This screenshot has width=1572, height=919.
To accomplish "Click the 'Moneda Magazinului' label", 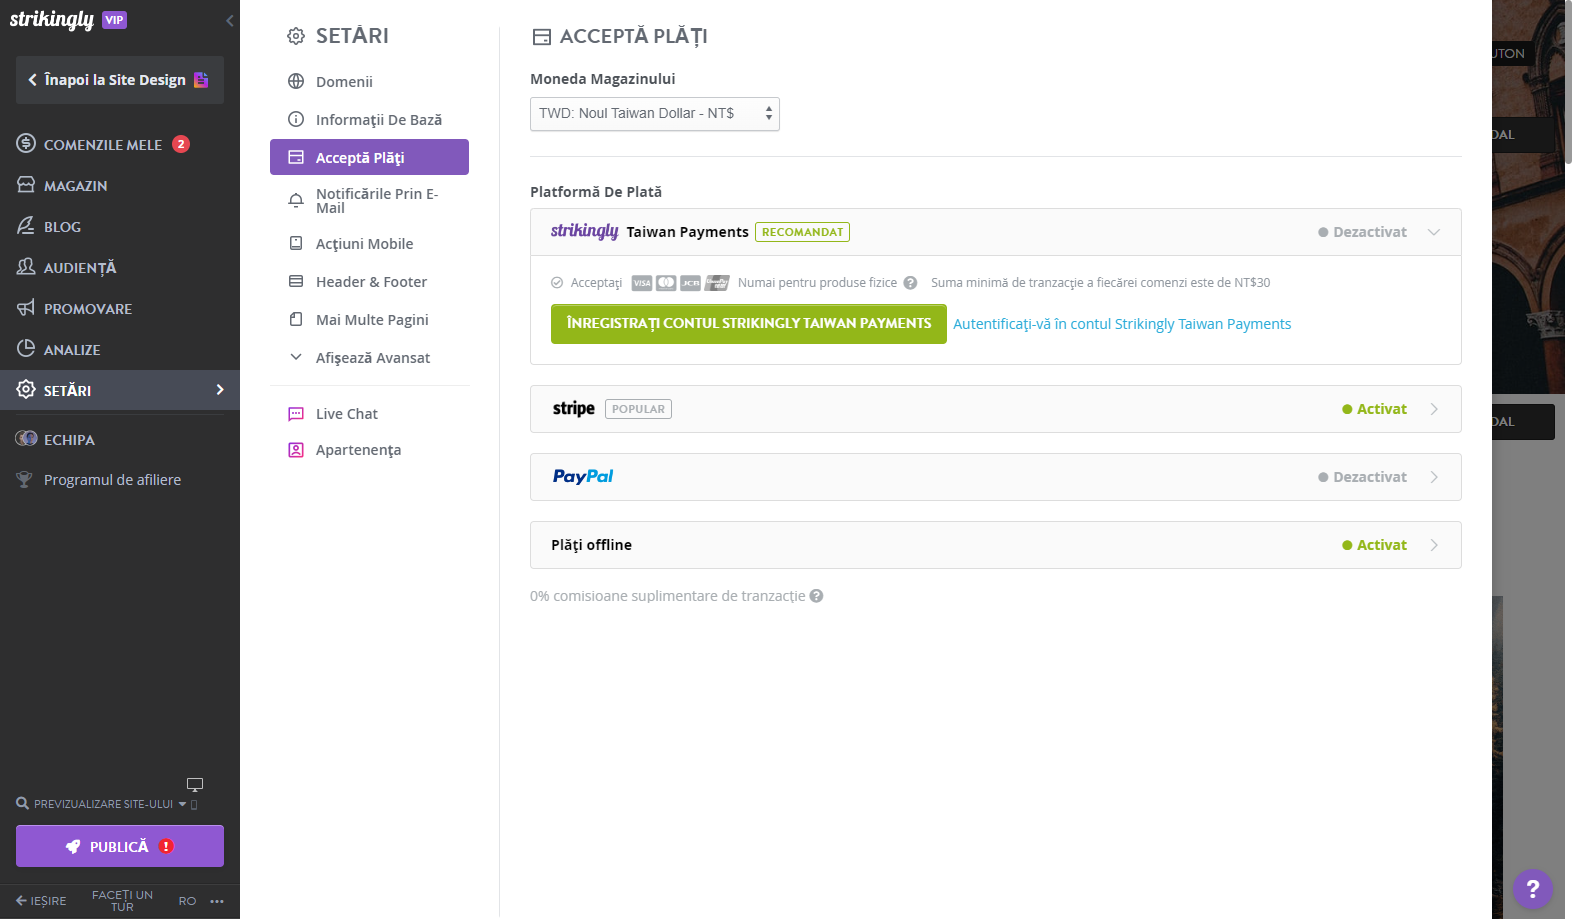I will [603, 79].
